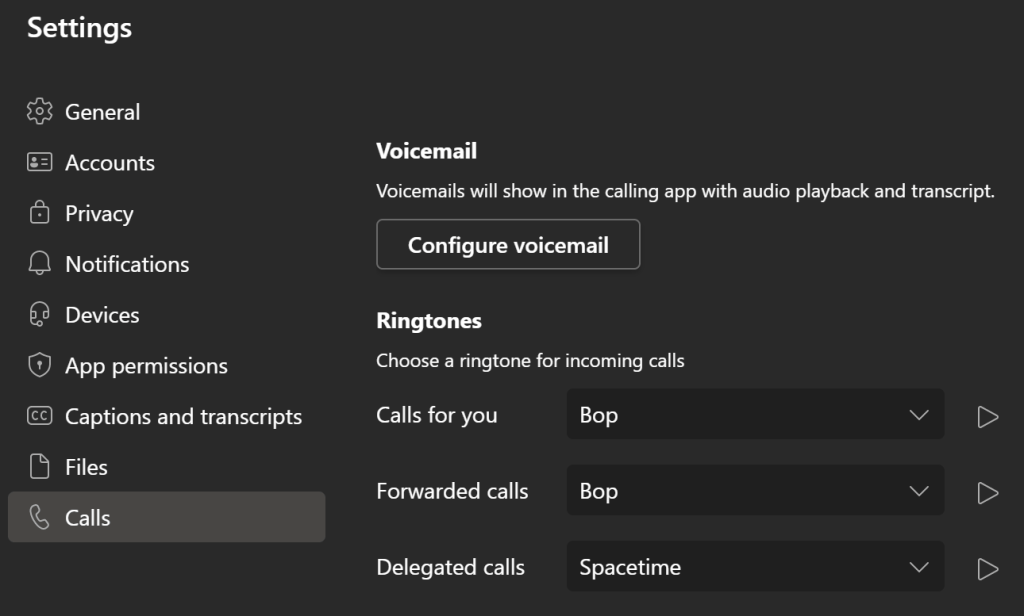This screenshot has height=616, width=1024.
Task: Preview the Calls for you ringtone
Action: click(988, 416)
